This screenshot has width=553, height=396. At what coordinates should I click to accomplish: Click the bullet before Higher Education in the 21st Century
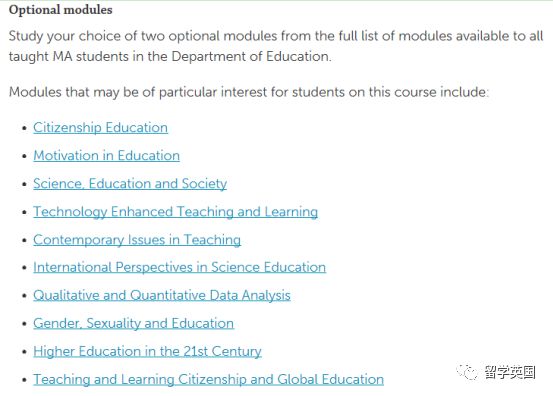[24, 352]
